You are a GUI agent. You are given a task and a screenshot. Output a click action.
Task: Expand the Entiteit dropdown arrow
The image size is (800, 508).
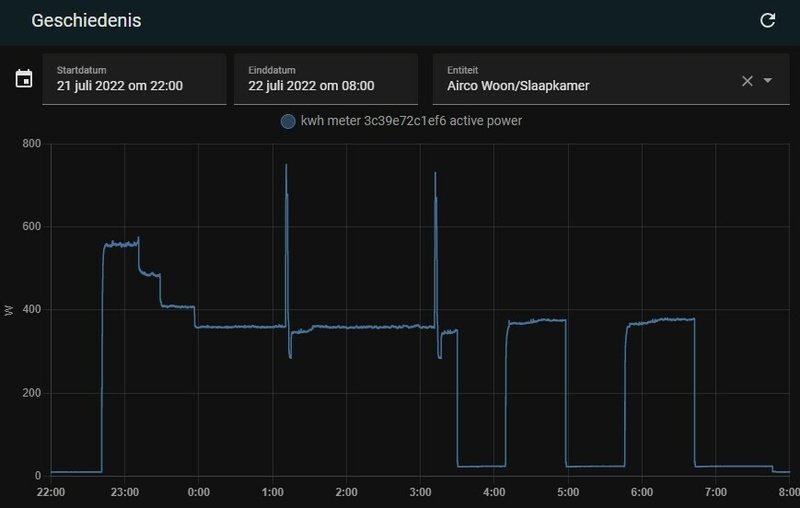[x=767, y=81]
